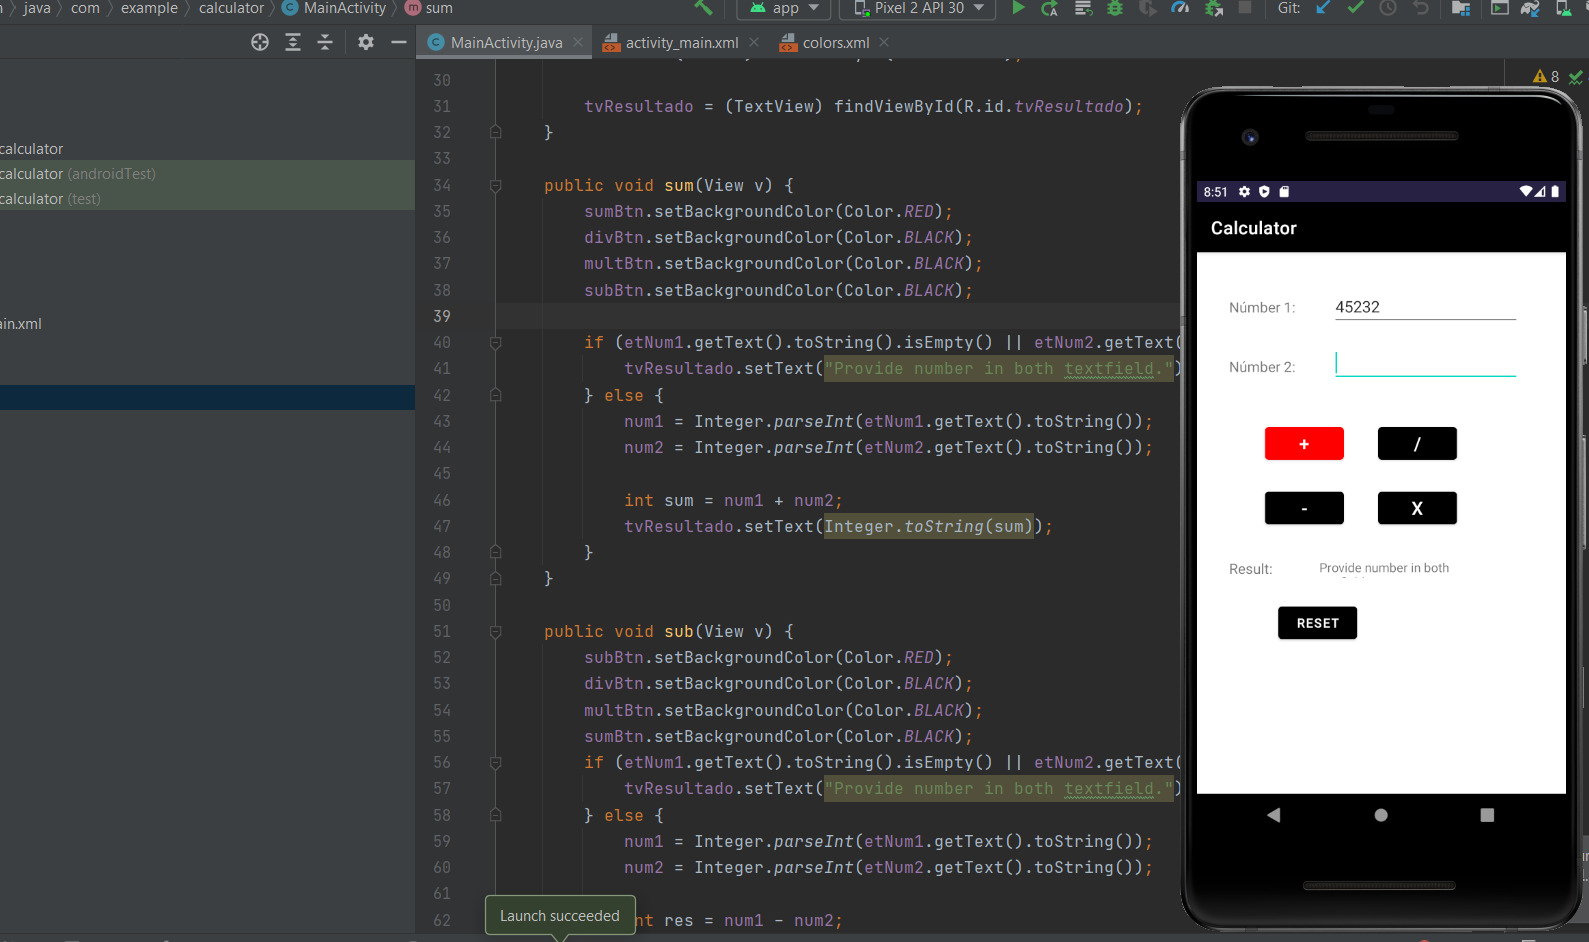This screenshot has width=1589, height=942.
Task: Switch to MainActivity.java tab
Action: tap(505, 43)
